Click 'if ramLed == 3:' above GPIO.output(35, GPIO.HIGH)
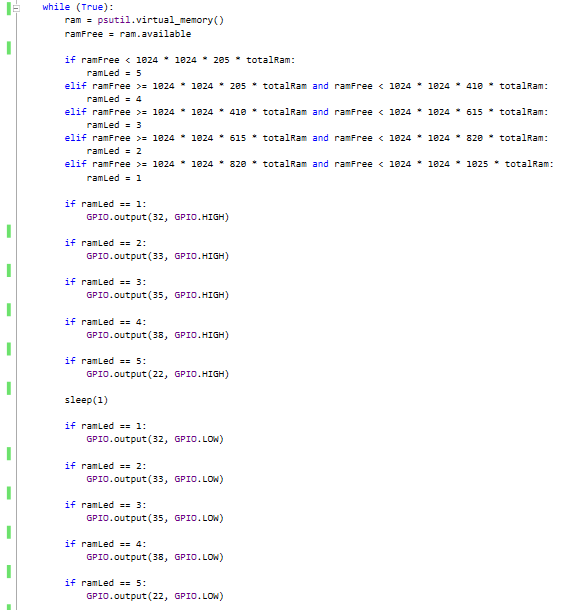The width and height of the screenshot is (562, 610). point(105,282)
